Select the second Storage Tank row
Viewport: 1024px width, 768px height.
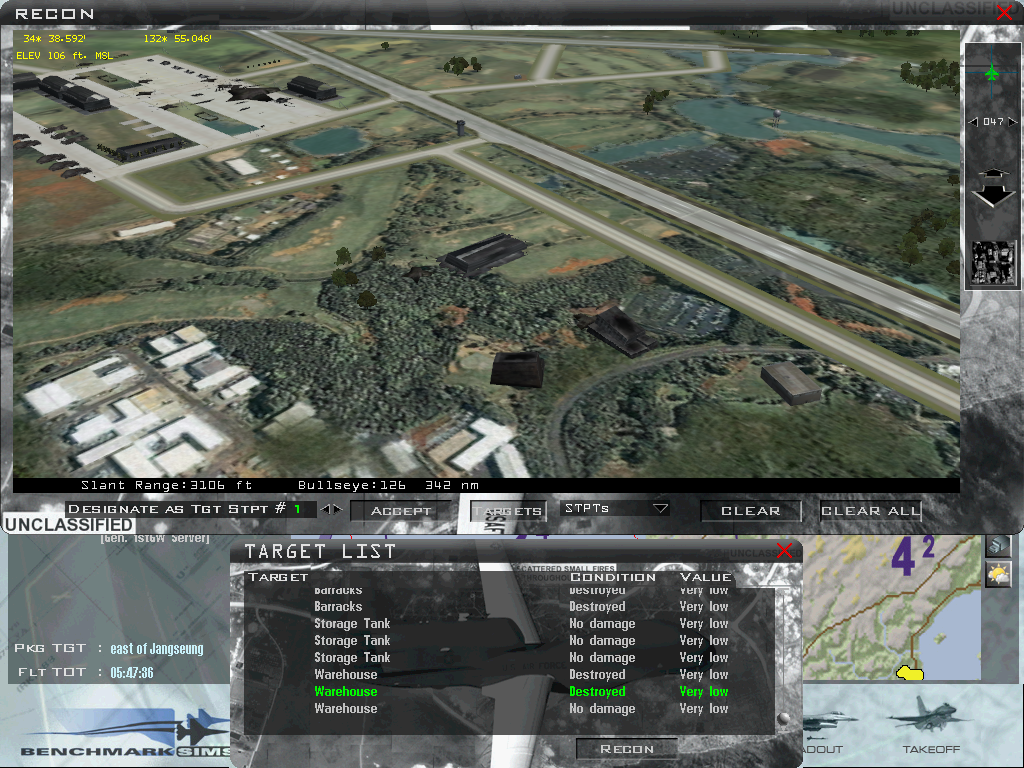[x=521, y=641]
